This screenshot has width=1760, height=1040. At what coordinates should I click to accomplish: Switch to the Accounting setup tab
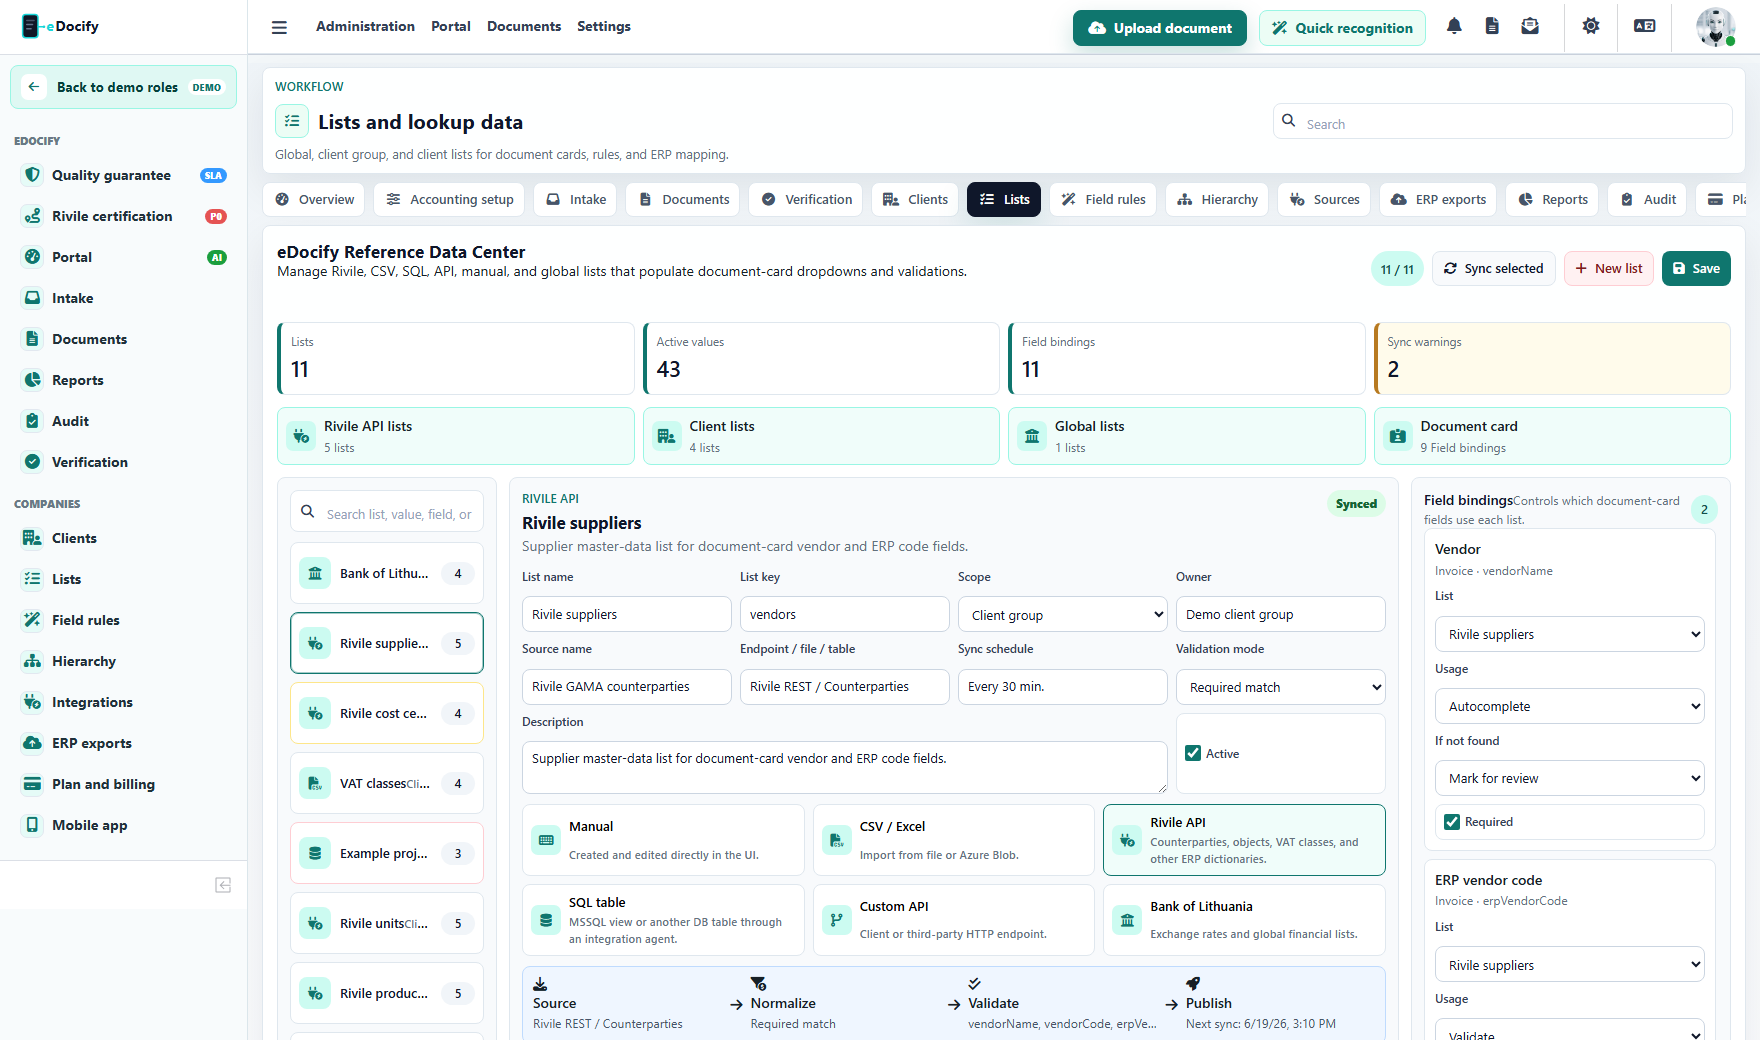450,199
